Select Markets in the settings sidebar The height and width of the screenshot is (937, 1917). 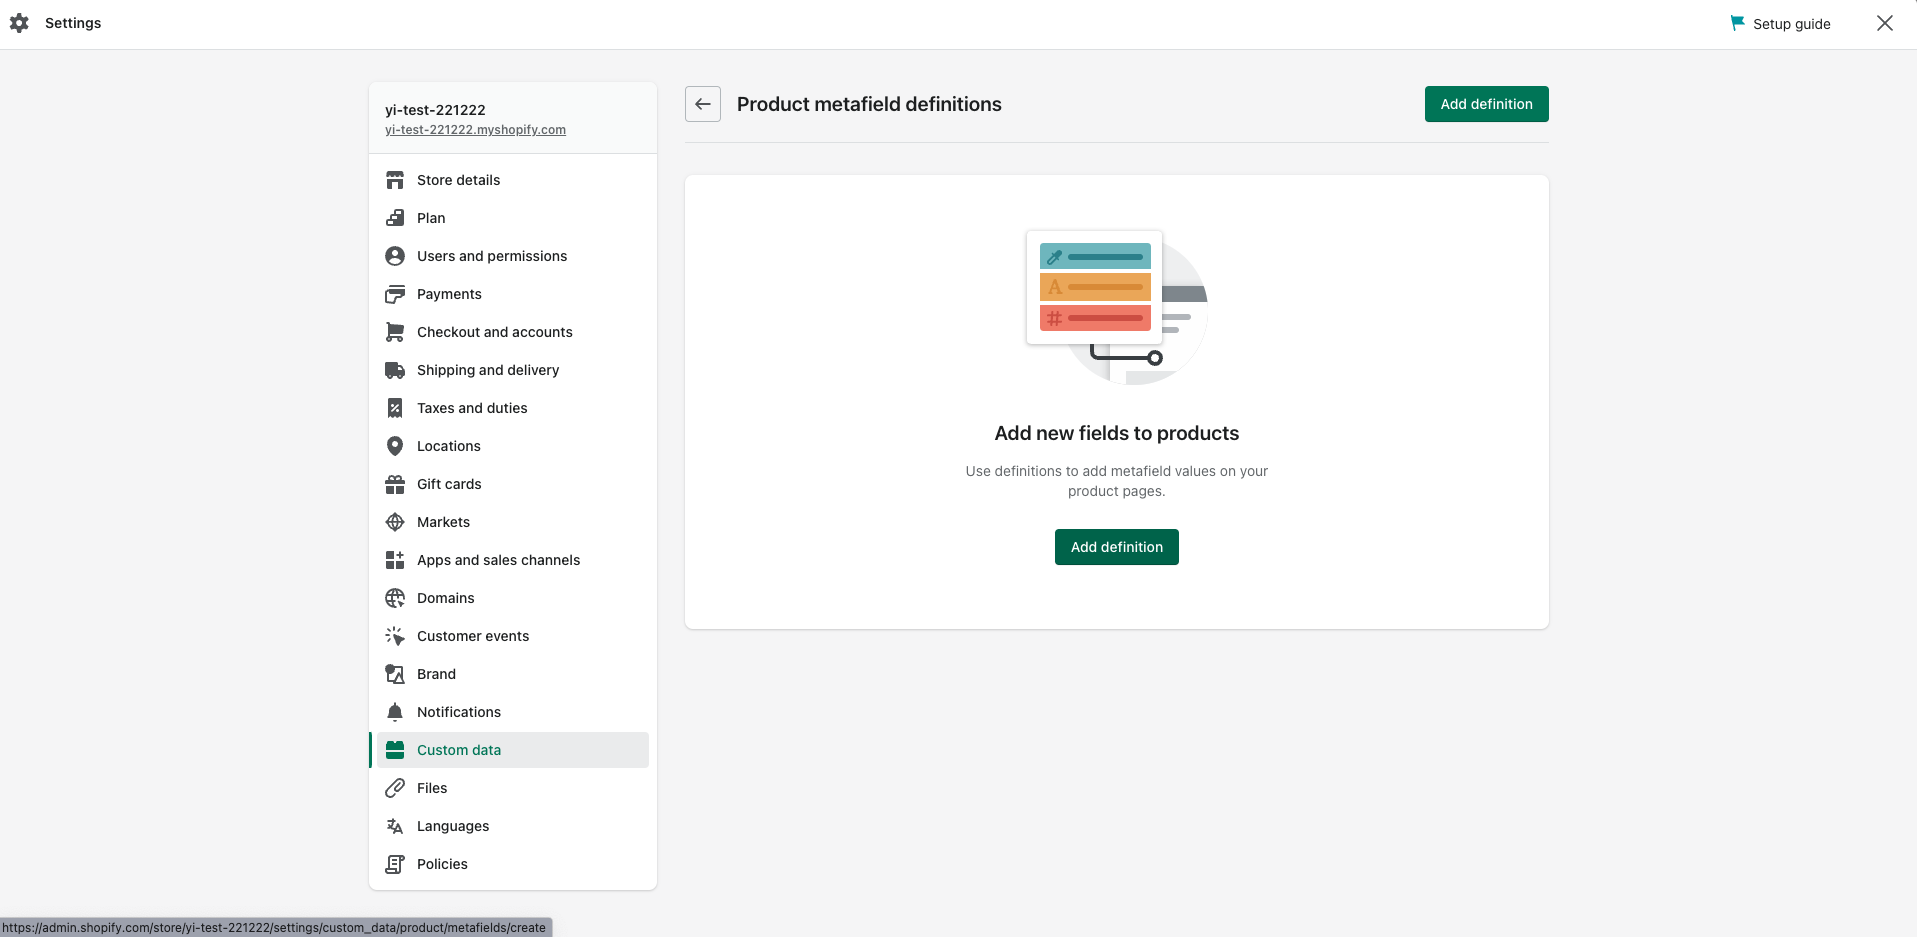point(443,522)
